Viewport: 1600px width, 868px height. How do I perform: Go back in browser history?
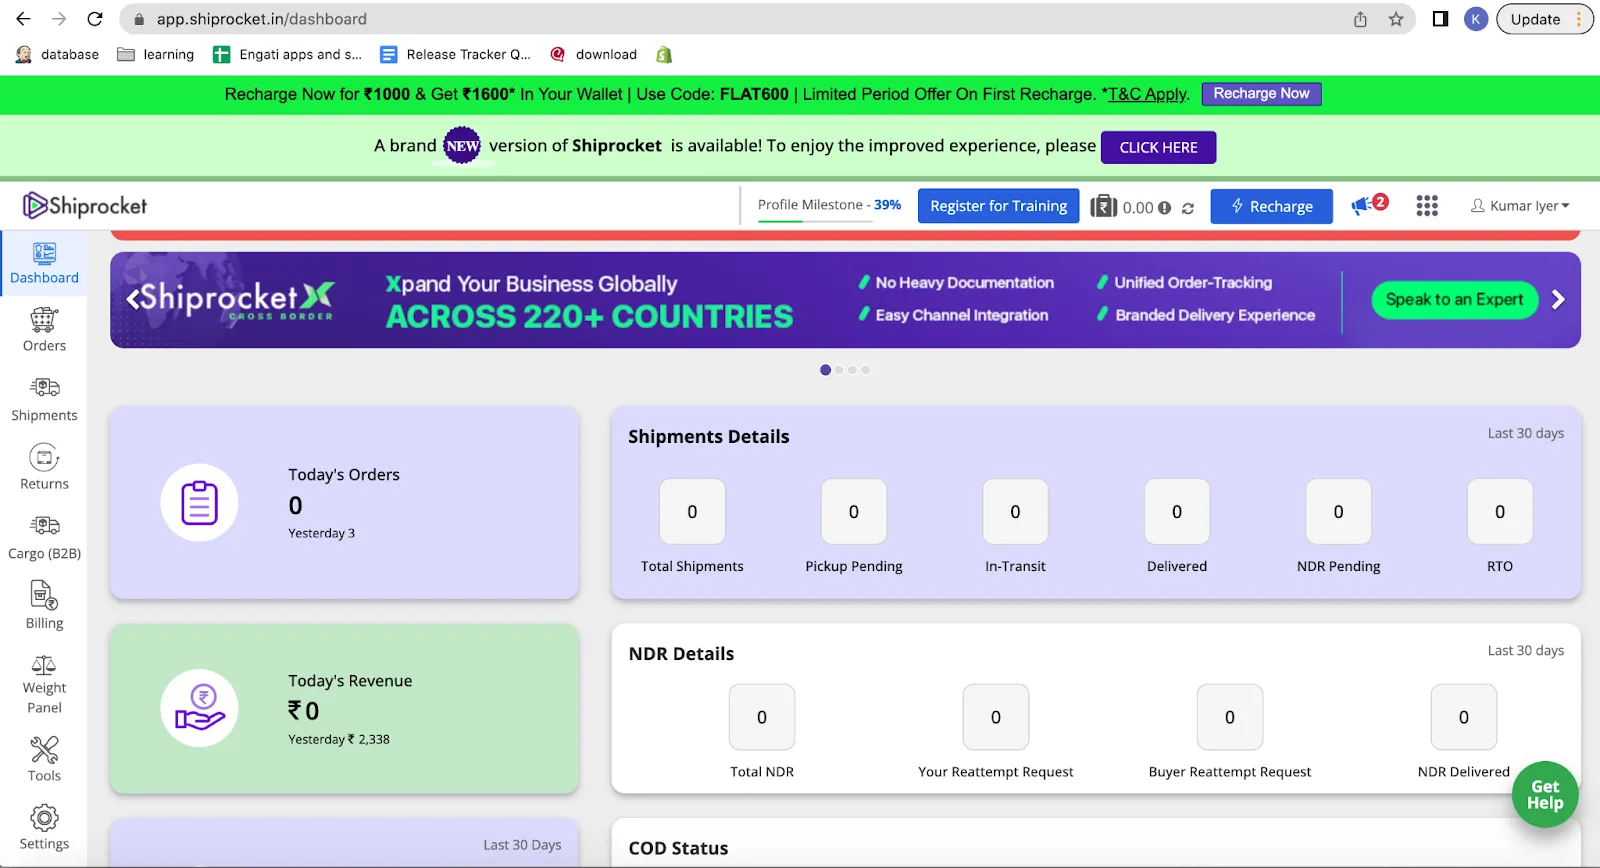point(23,19)
